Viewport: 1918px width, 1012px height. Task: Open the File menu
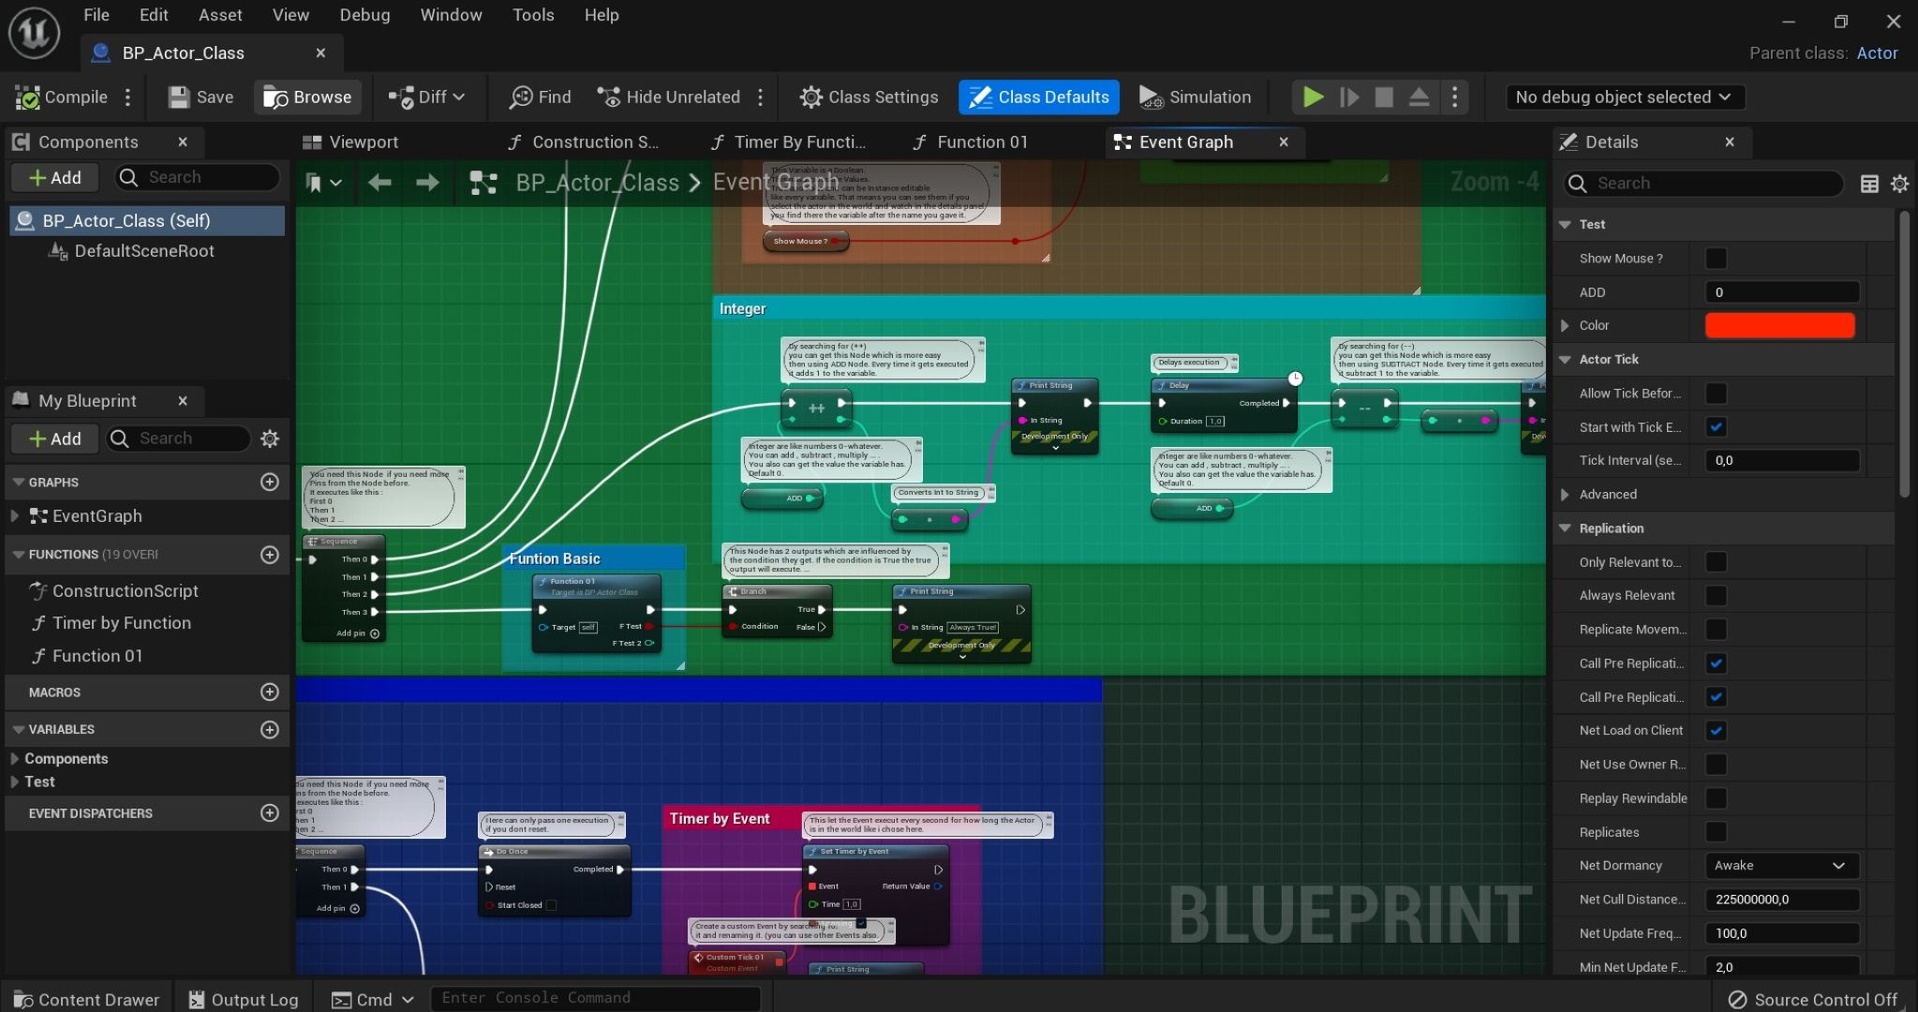click(96, 15)
